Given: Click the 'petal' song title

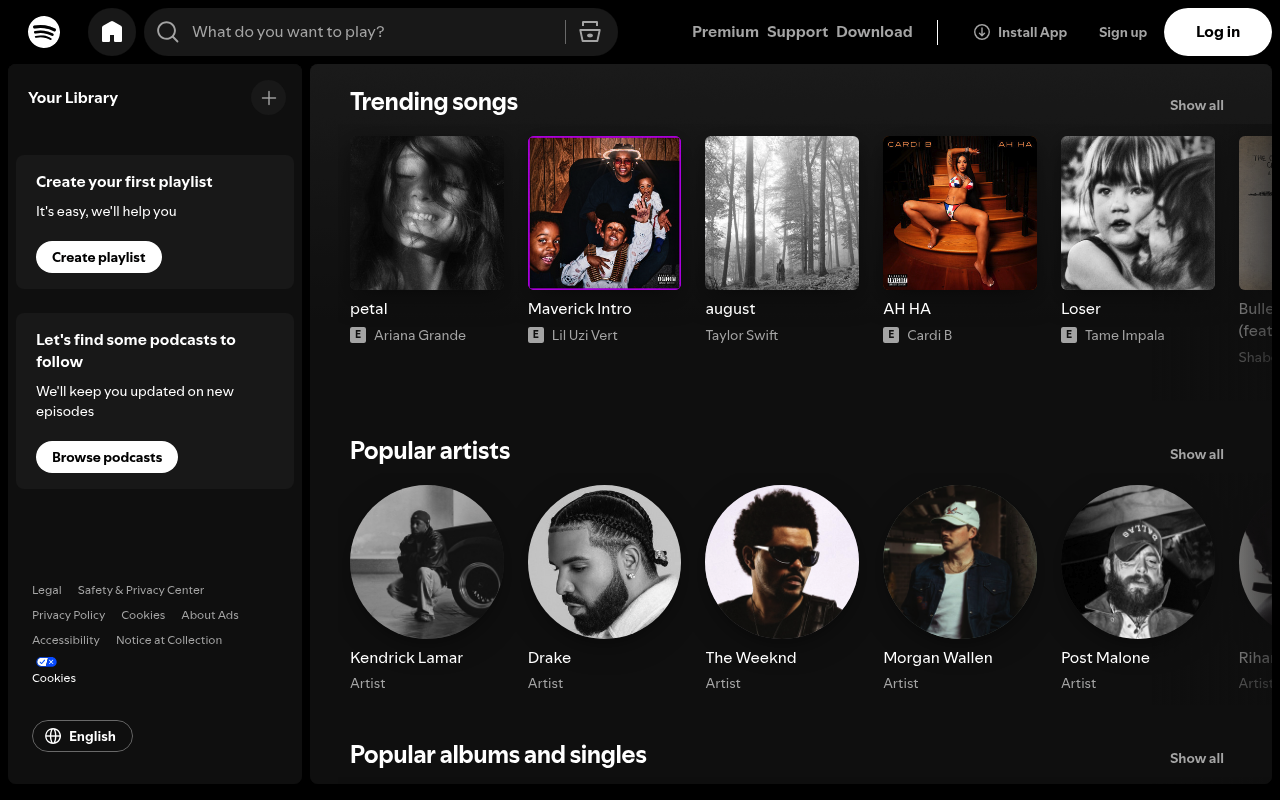Looking at the screenshot, I should (x=369, y=309).
